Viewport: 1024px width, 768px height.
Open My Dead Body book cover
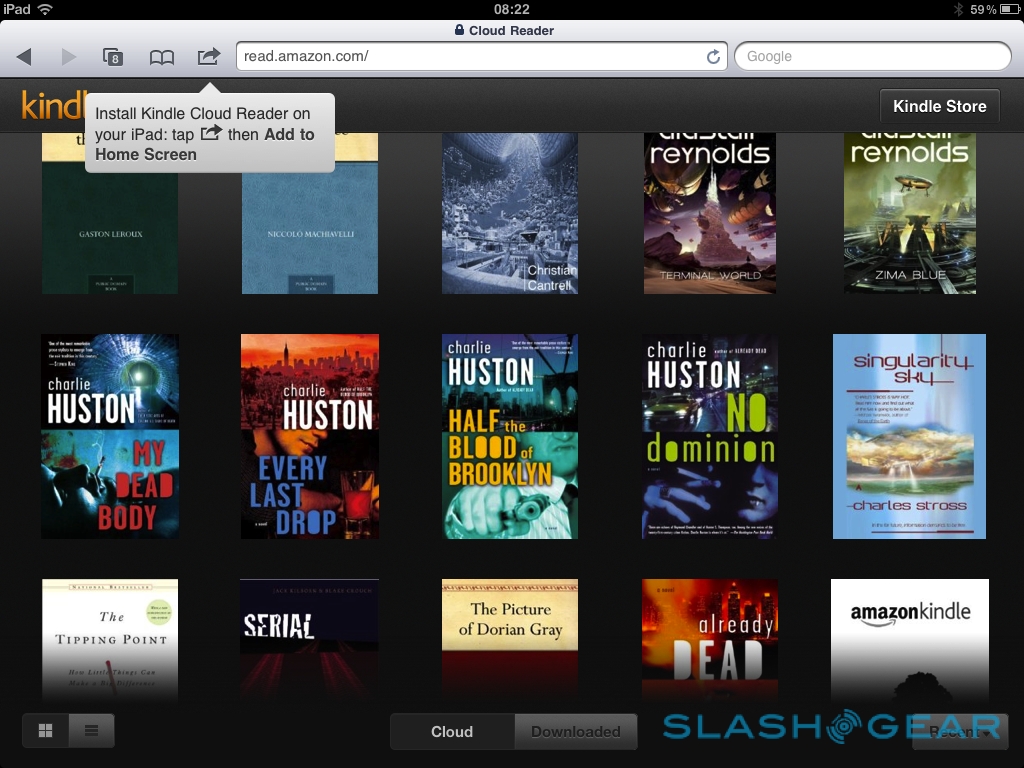coord(110,436)
